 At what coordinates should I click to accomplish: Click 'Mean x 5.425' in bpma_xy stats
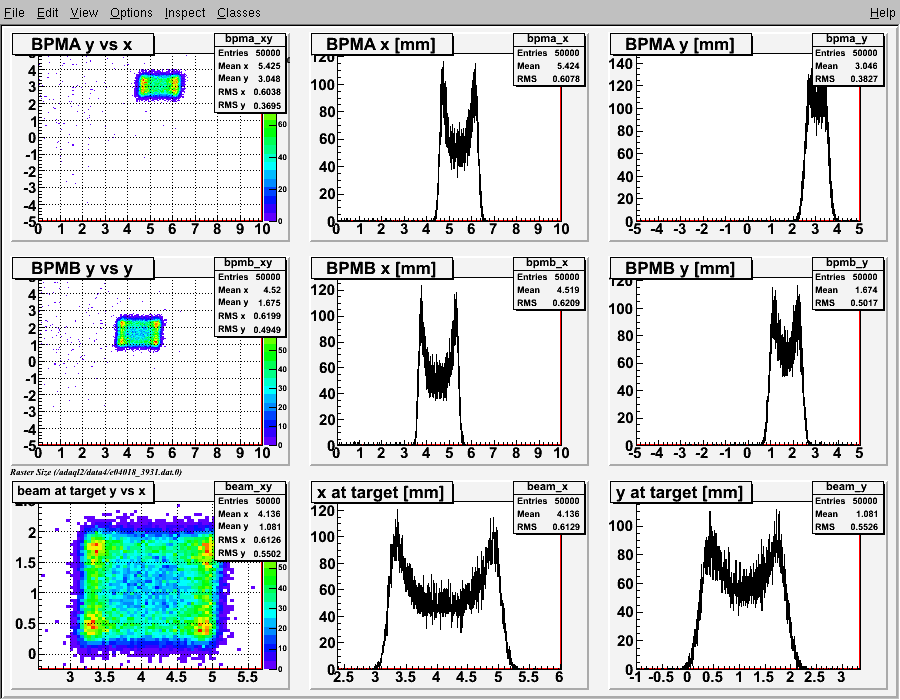click(x=250, y=66)
